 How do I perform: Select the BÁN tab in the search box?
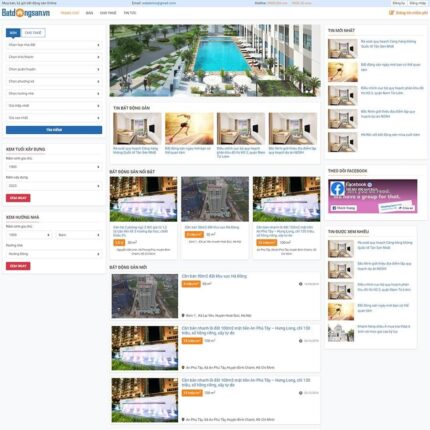point(13,33)
